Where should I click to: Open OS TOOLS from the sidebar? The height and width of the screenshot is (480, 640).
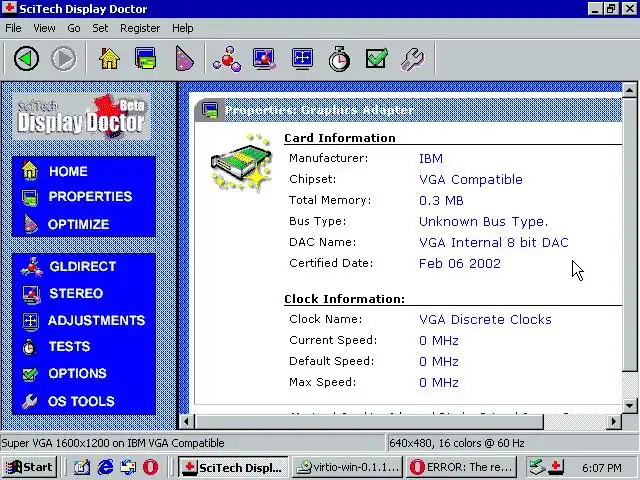pyautogui.click(x=81, y=401)
